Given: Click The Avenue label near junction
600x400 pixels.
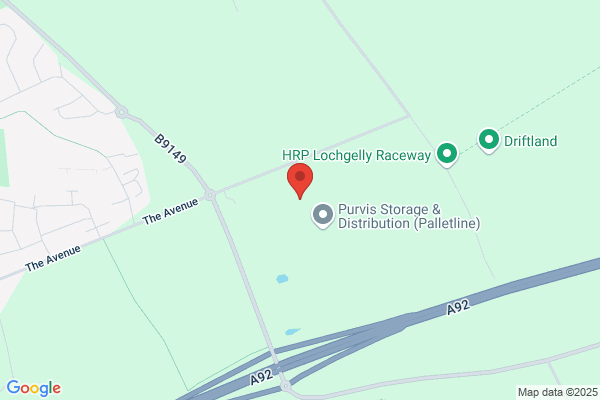Looking at the screenshot, I should click(170, 211).
